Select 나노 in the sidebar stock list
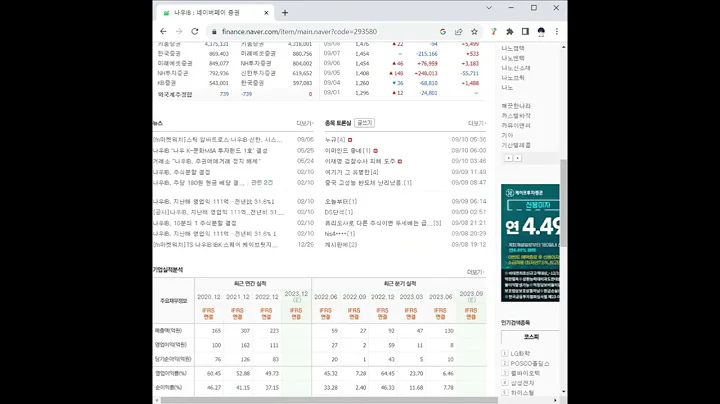 point(507,88)
